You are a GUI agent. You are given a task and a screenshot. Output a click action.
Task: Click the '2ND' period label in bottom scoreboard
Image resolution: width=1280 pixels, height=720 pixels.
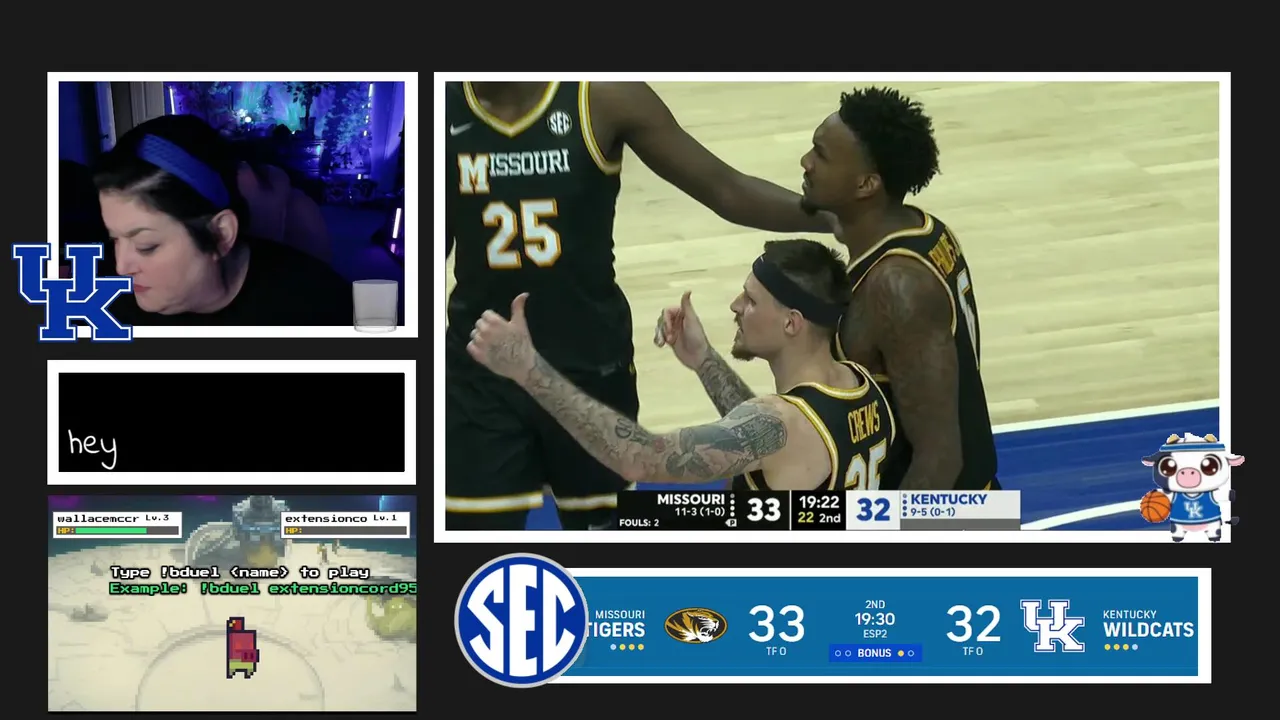[875, 605]
